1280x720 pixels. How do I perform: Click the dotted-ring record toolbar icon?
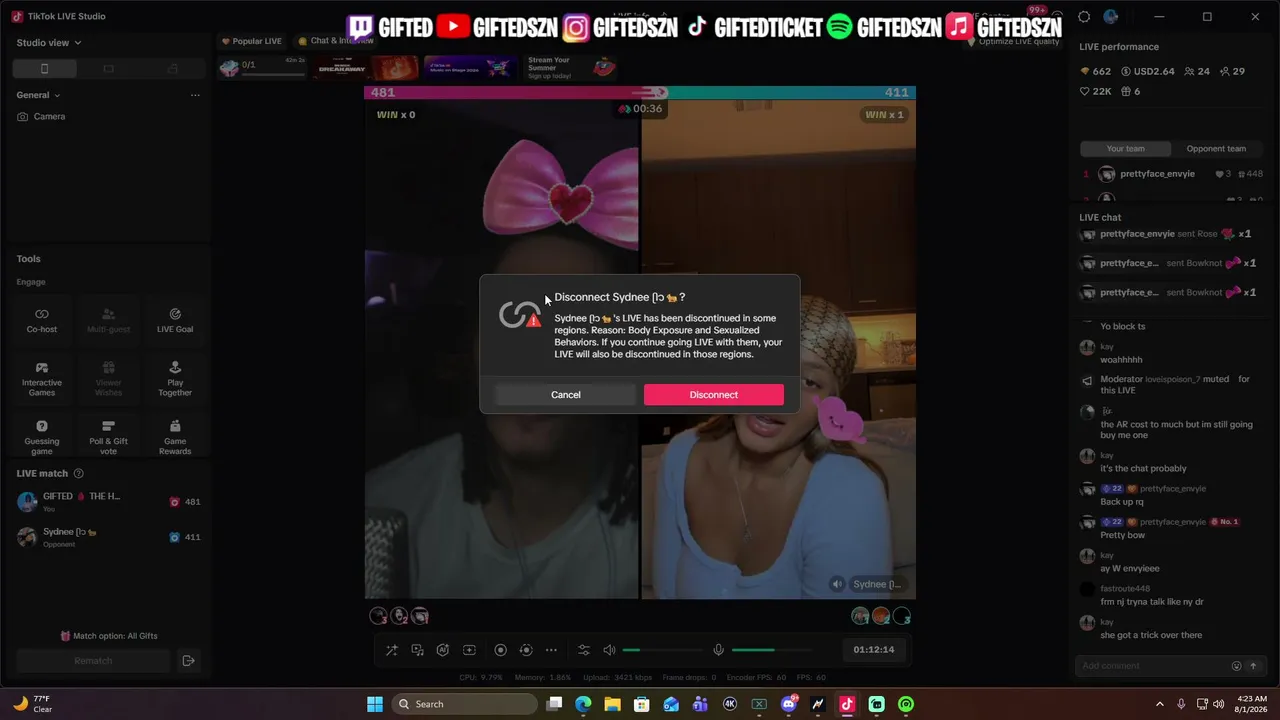click(x=526, y=650)
